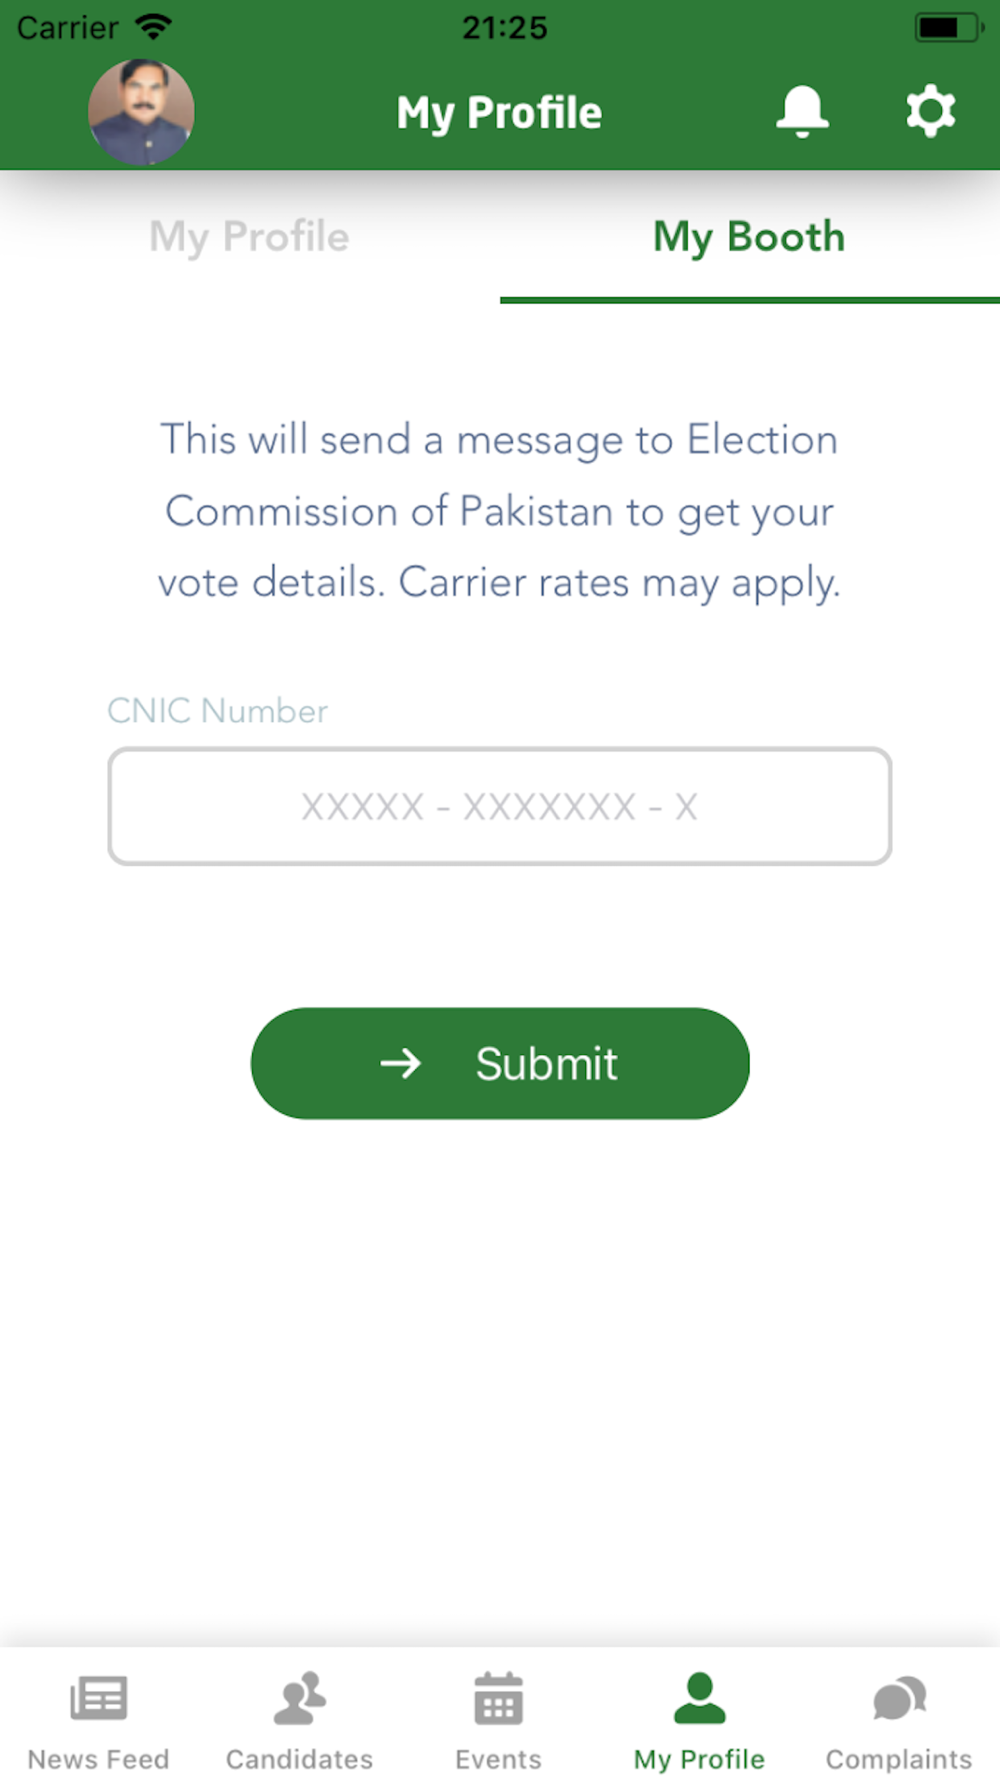The width and height of the screenshot is (1000, 1778).
Task: Switch to the My Profile tab
Action: pos(249,237)
